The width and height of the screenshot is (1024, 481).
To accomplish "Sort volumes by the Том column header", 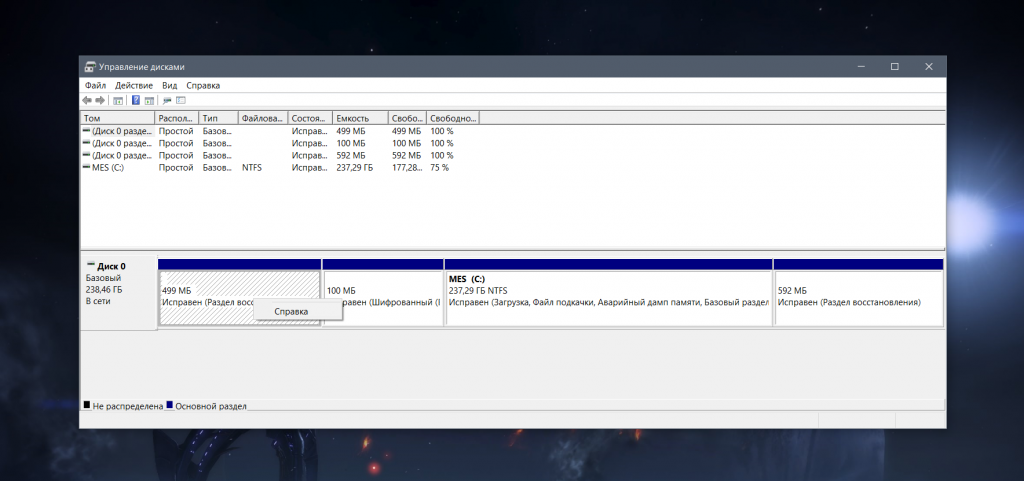I will [x=118, y=118].
